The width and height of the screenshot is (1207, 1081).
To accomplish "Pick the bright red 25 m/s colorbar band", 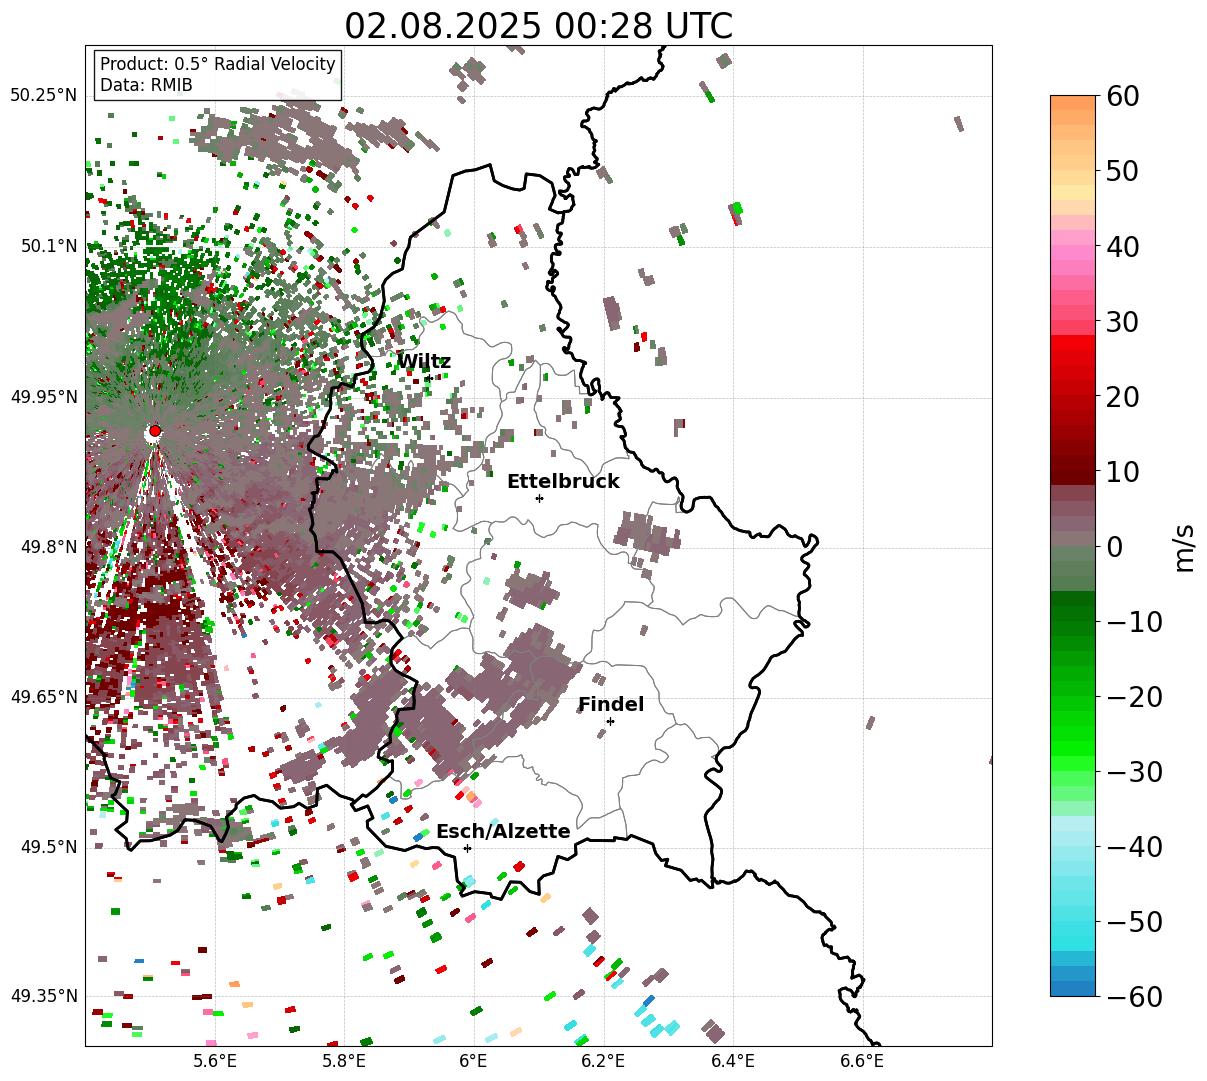I will 1073,359.
